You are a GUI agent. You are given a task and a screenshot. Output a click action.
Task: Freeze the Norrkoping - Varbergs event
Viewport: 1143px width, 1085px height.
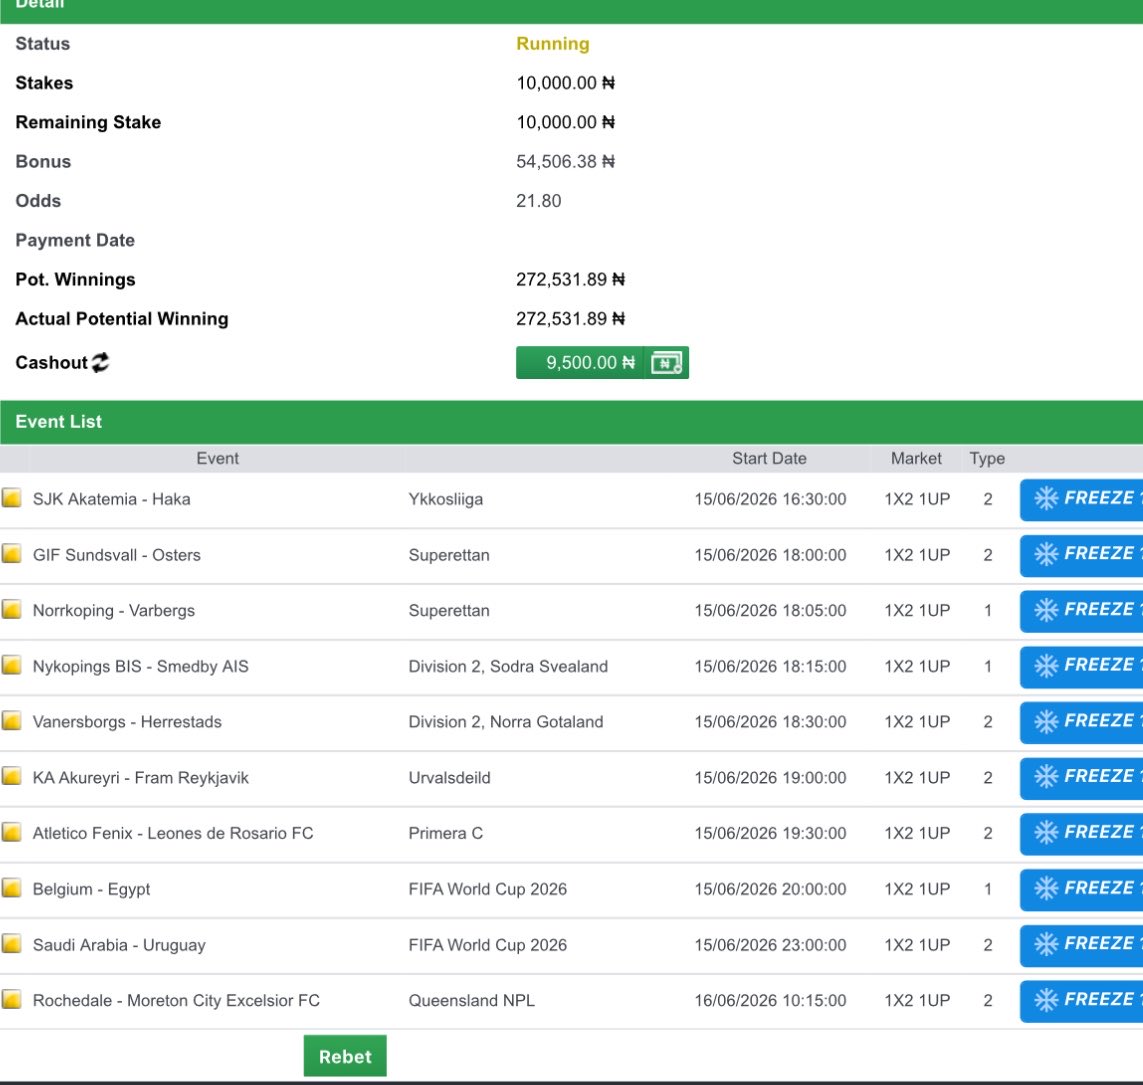pos(1081,611)
